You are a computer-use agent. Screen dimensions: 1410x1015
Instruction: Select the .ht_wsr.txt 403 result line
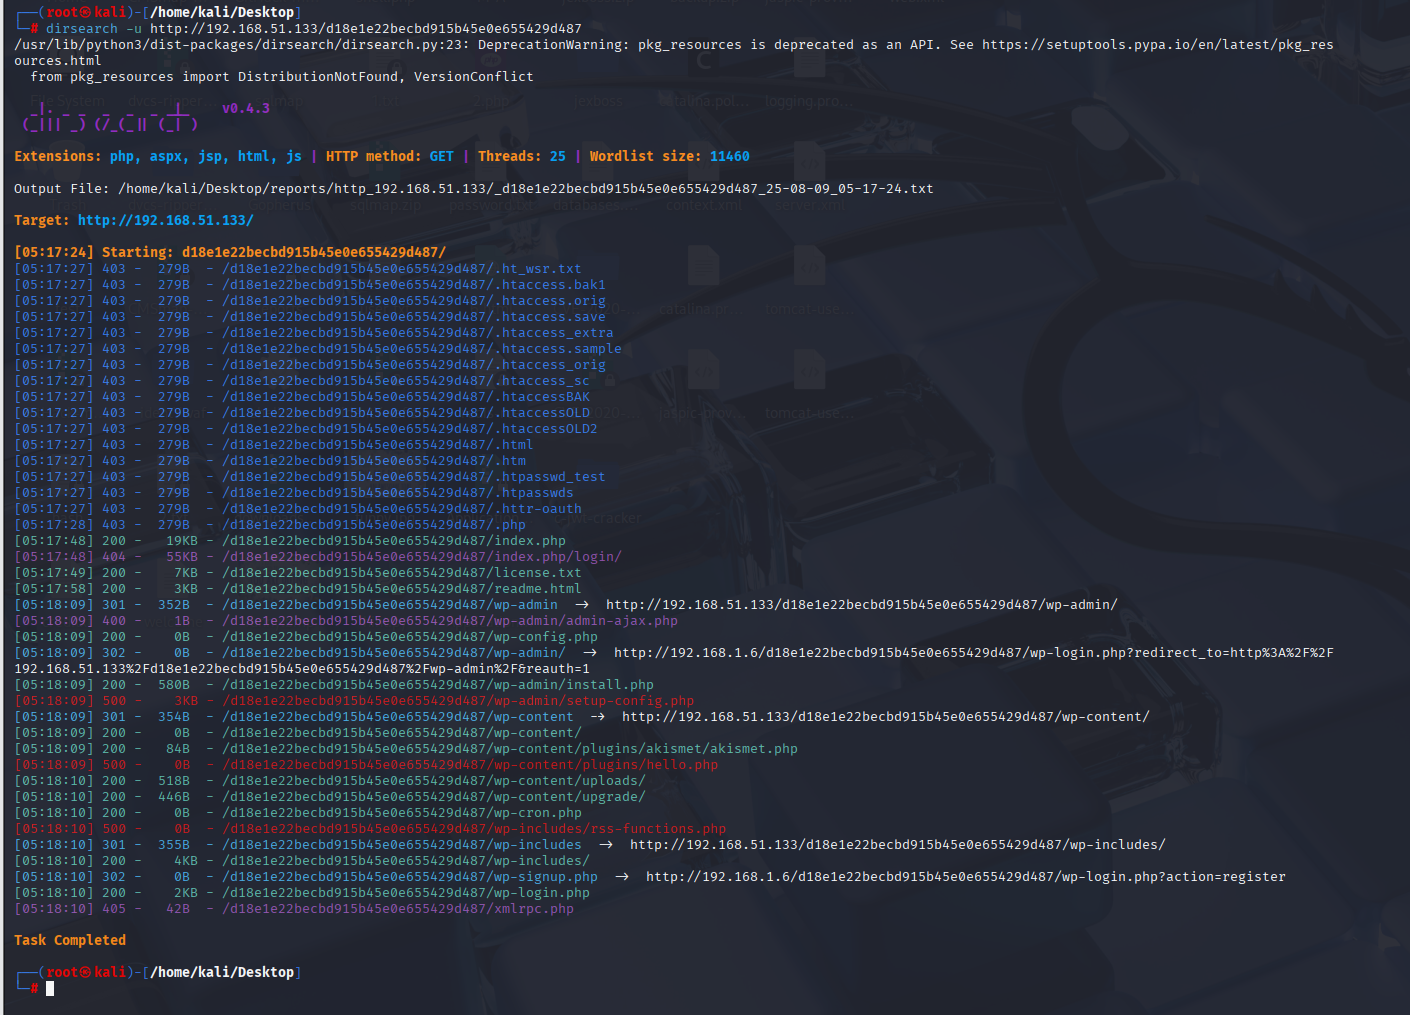click(298, 268)
